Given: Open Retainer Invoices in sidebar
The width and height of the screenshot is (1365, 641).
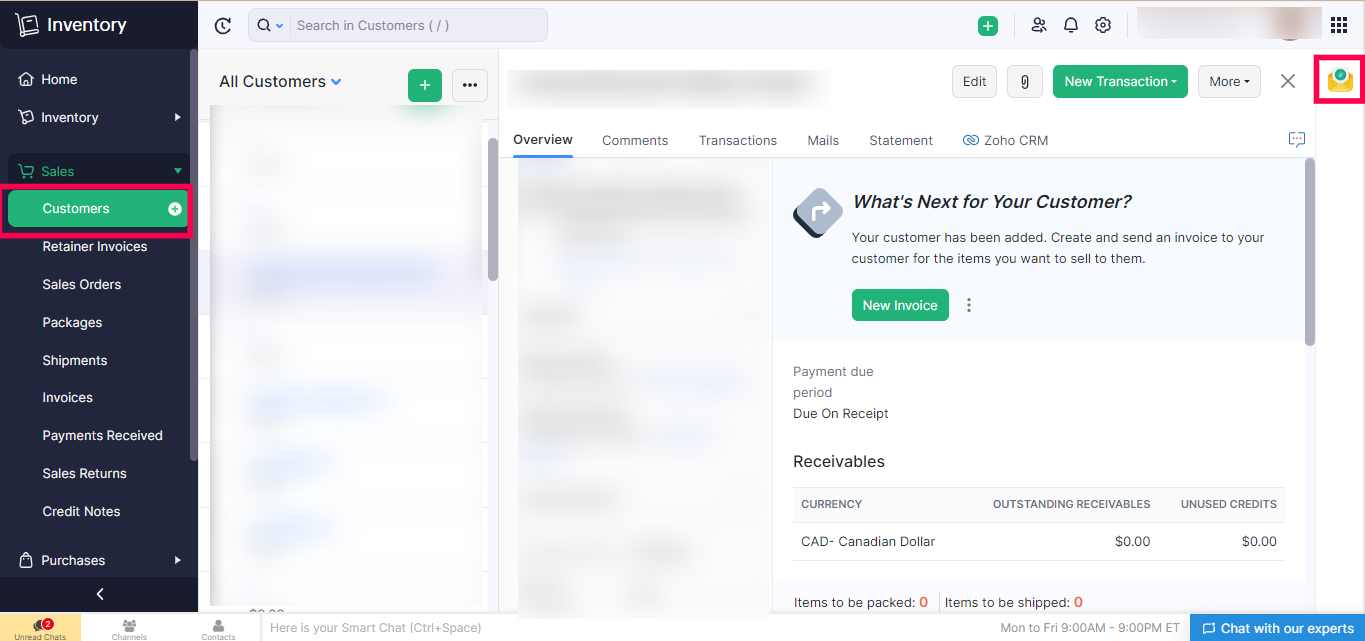Looking at the screenshot, I should point(95,247).
